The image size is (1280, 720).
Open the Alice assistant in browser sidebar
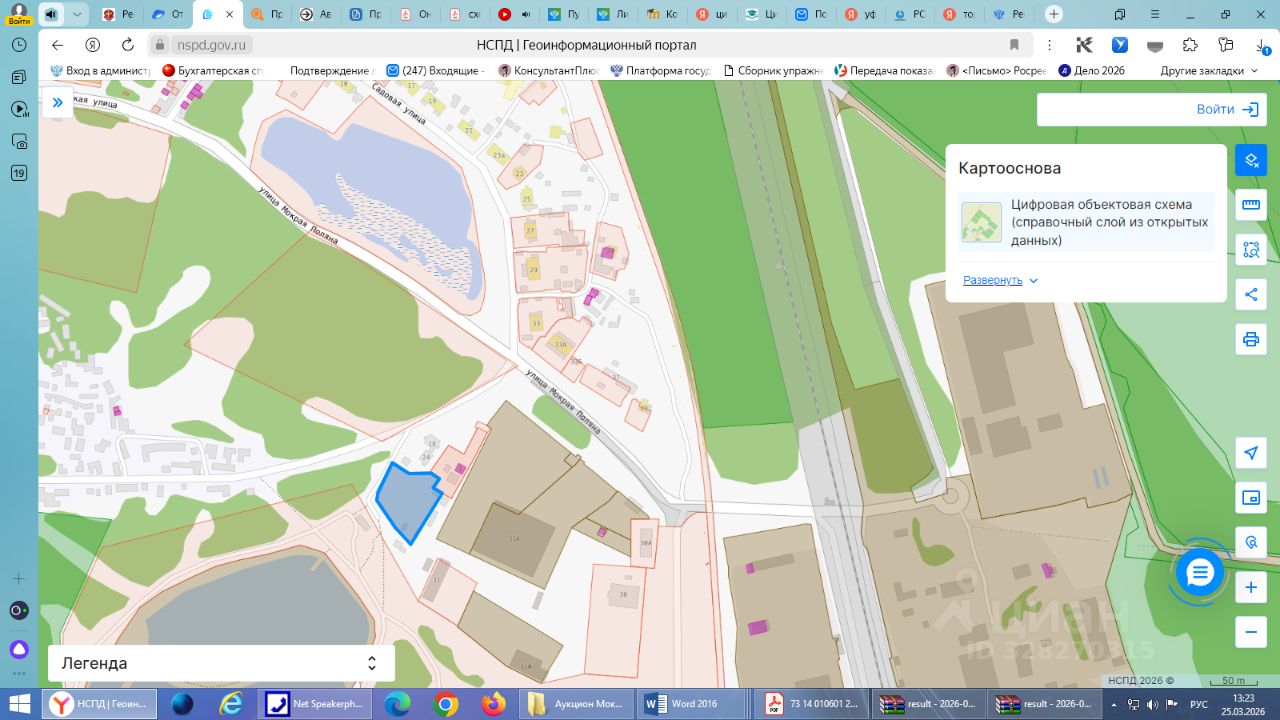19,649
